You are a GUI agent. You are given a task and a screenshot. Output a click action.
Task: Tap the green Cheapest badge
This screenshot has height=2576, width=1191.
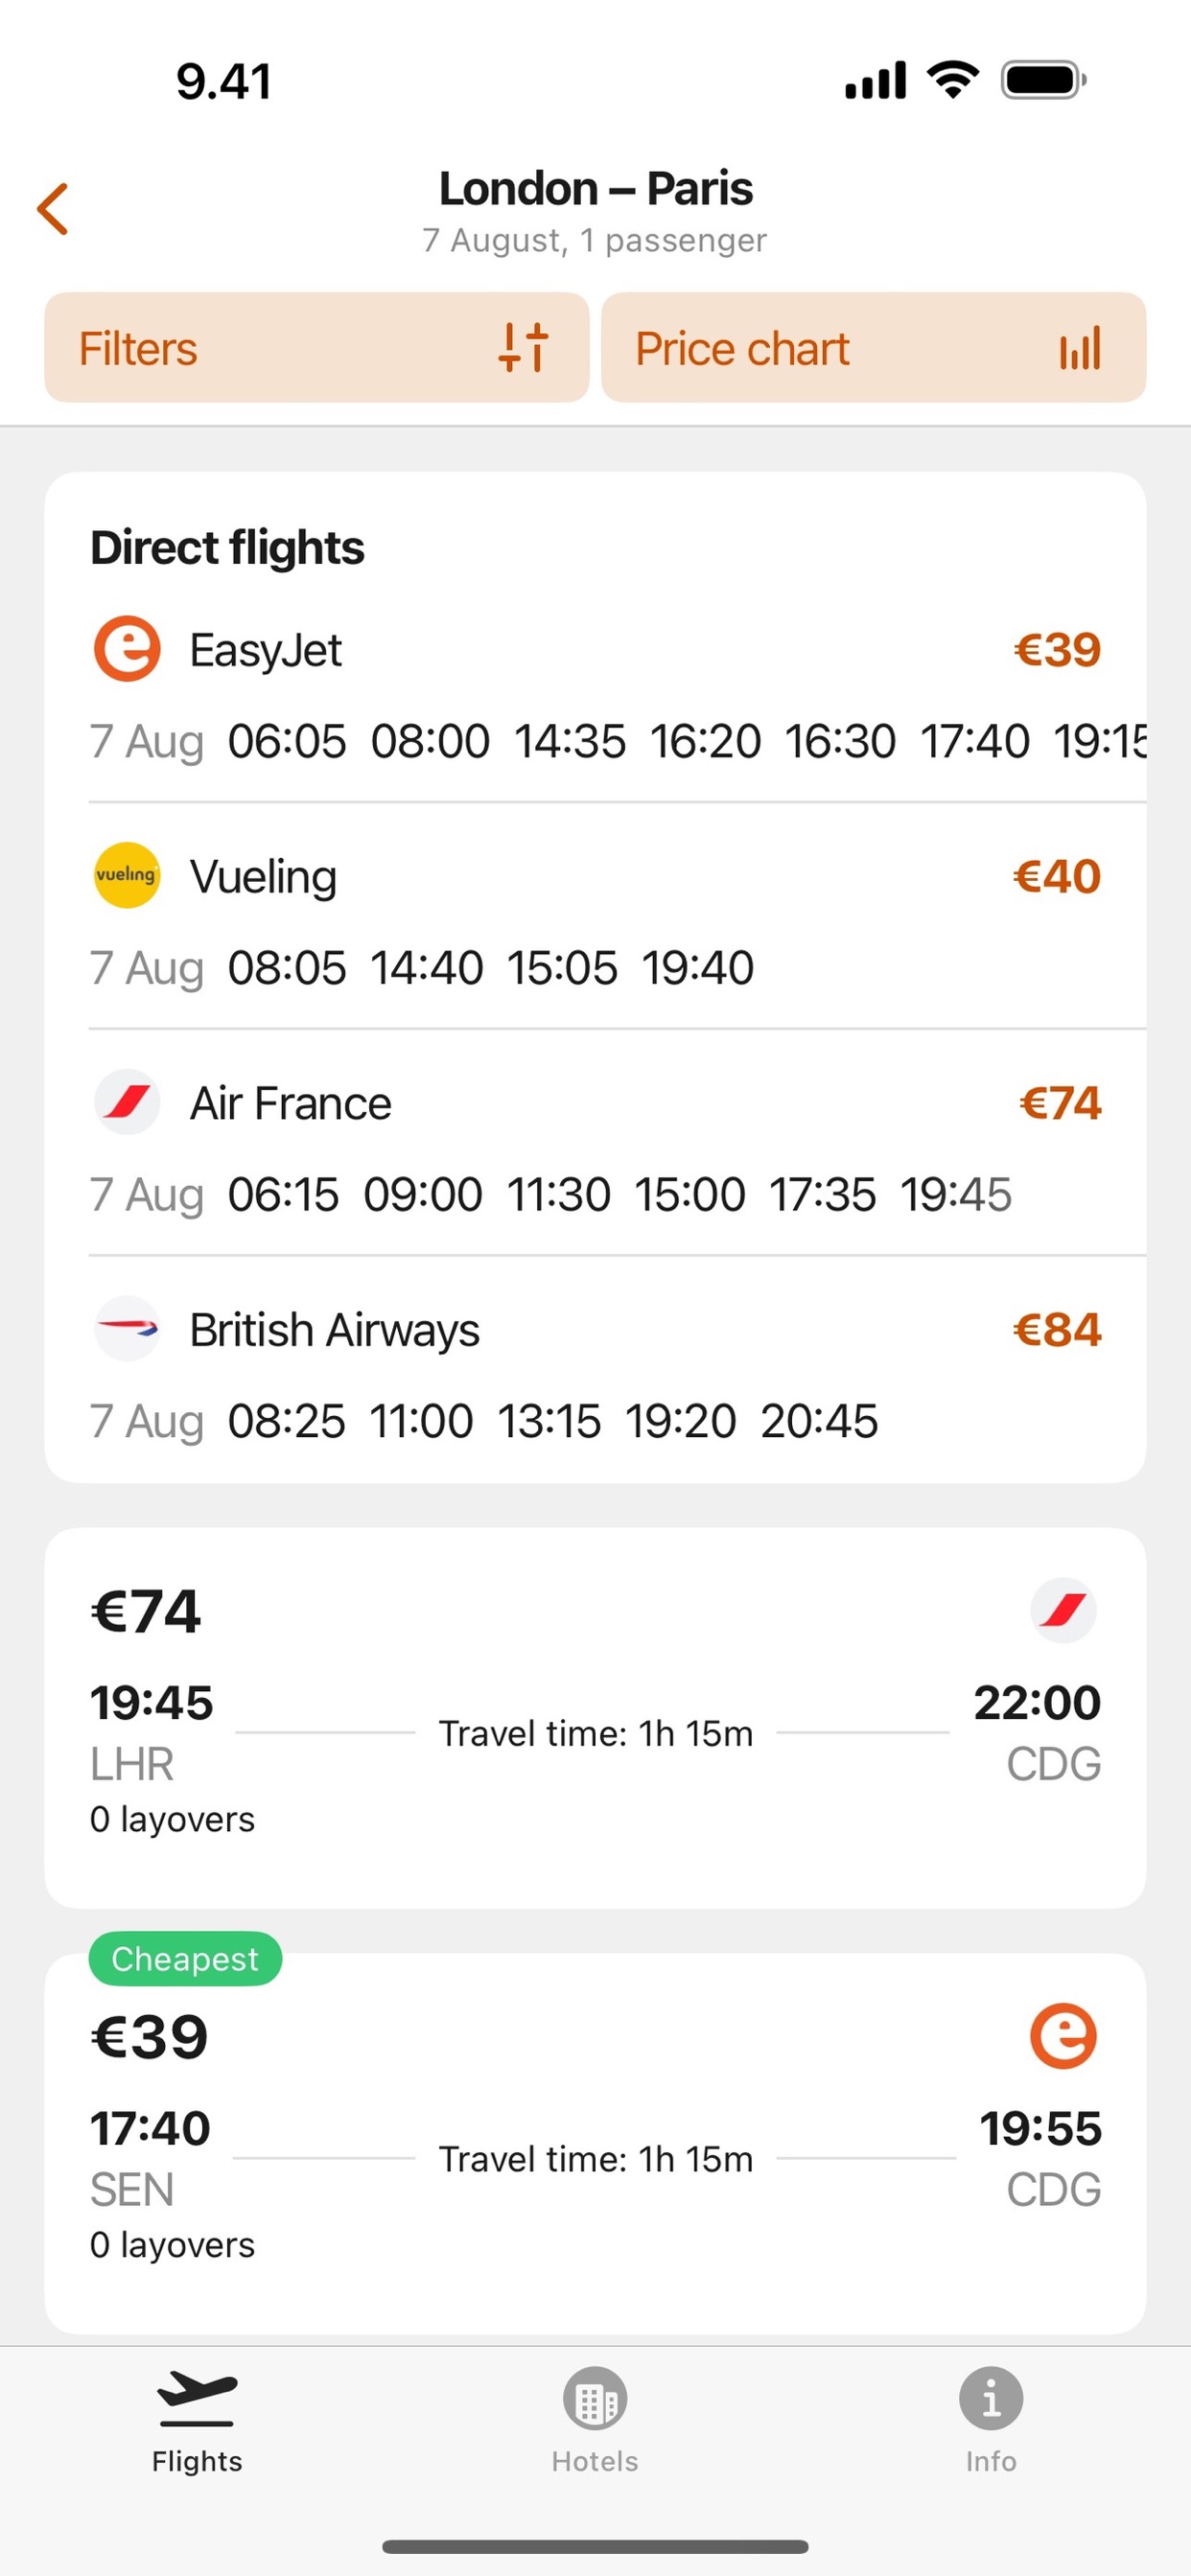point(185,1959)
